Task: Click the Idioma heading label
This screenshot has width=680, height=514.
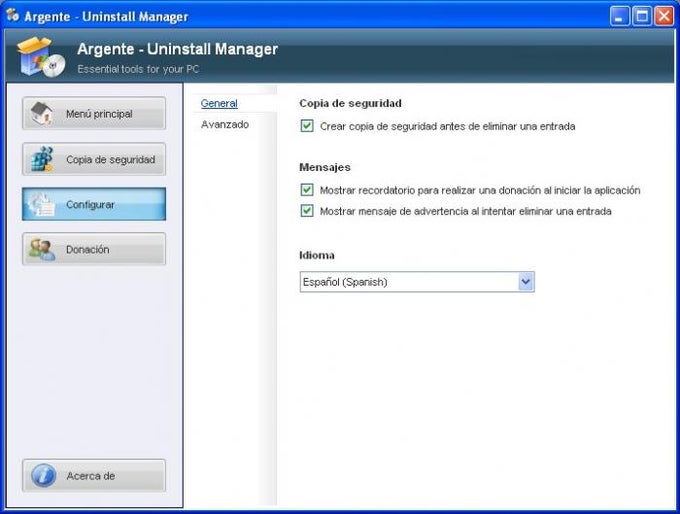Action: point(317,255)
